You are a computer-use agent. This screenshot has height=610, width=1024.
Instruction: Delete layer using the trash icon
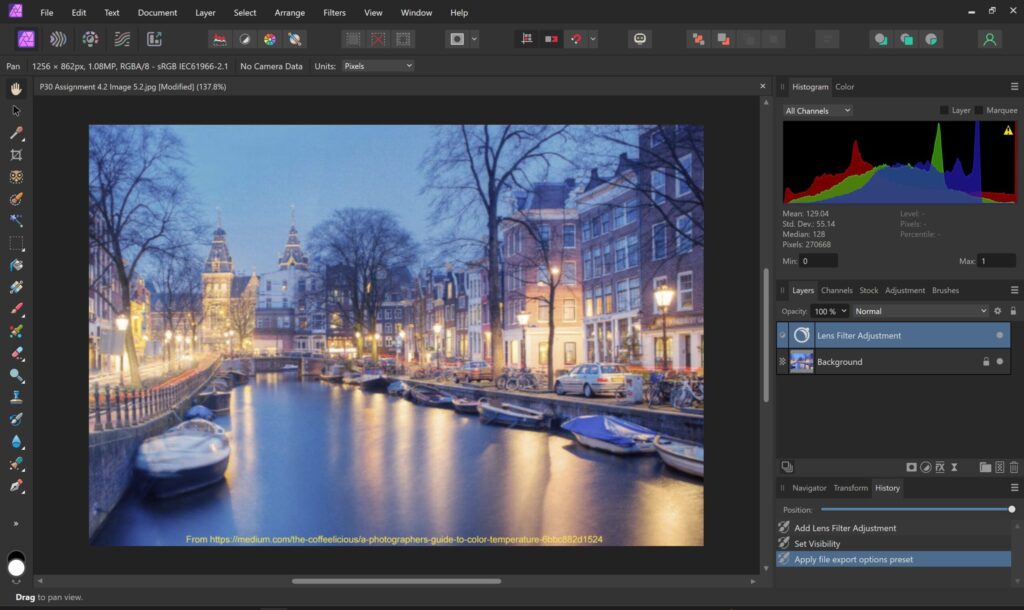(x=1013, y=467)
